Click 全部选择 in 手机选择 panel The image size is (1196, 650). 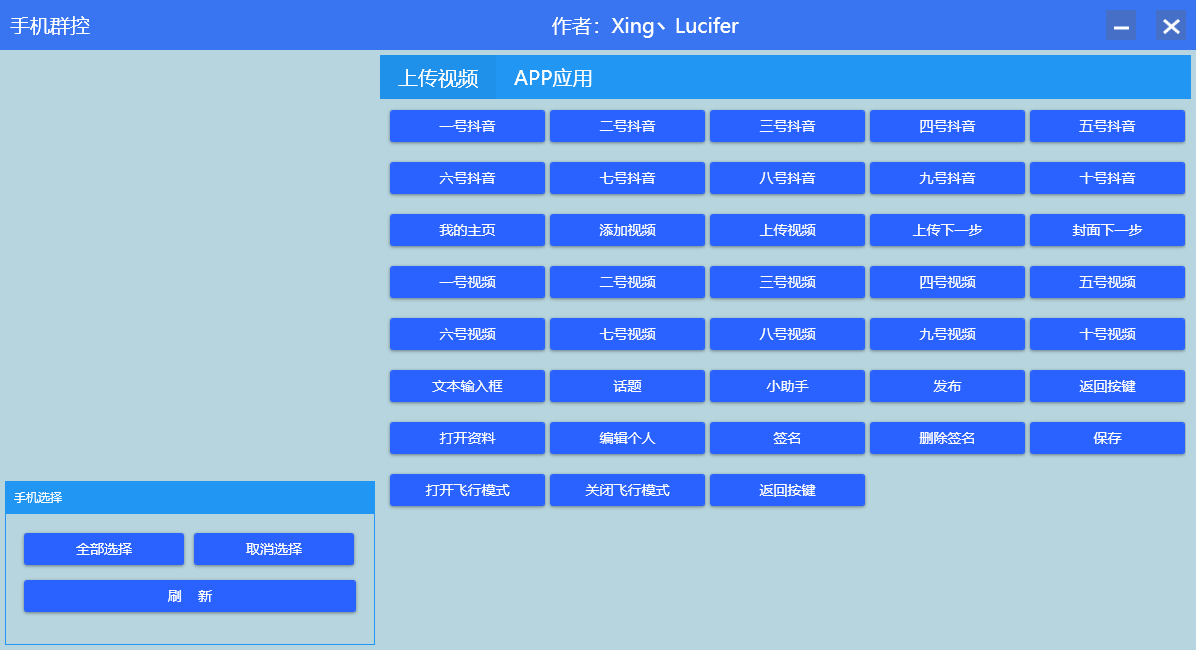click(104, 549)
